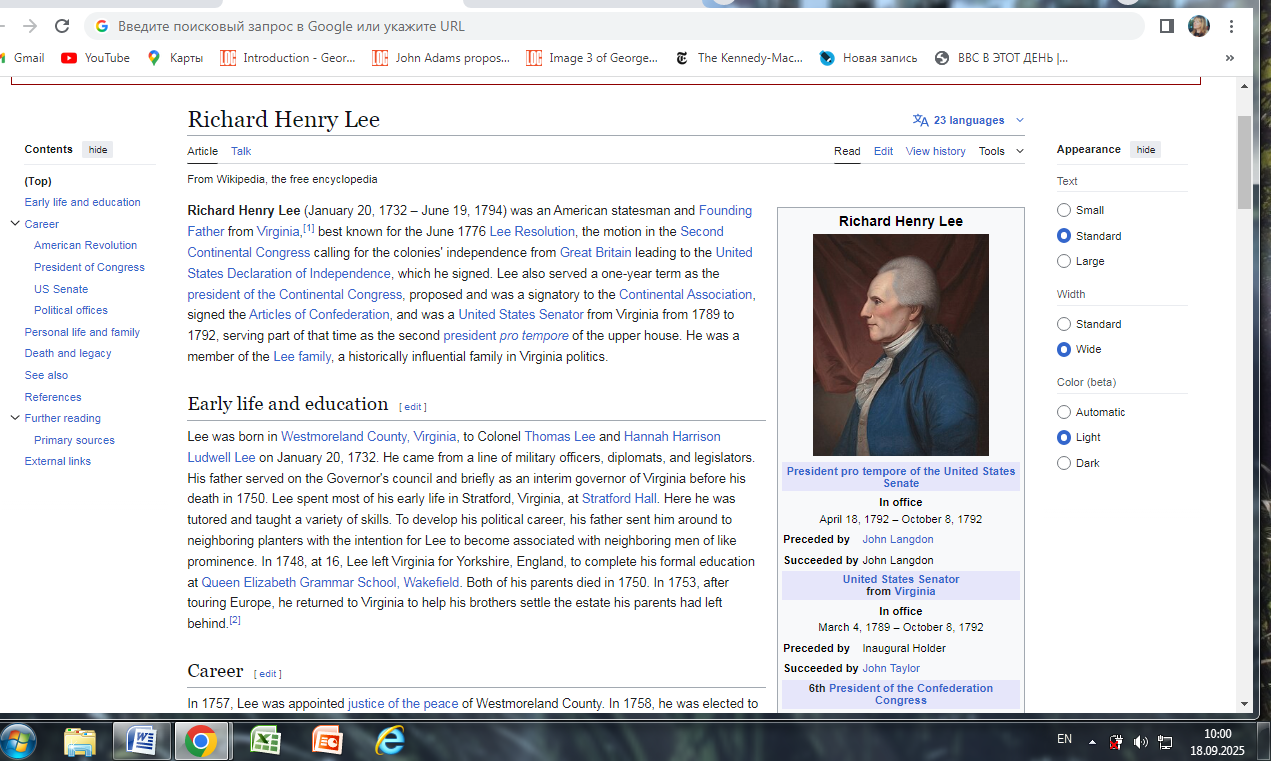Click the Windows Start button

(19, 741)
